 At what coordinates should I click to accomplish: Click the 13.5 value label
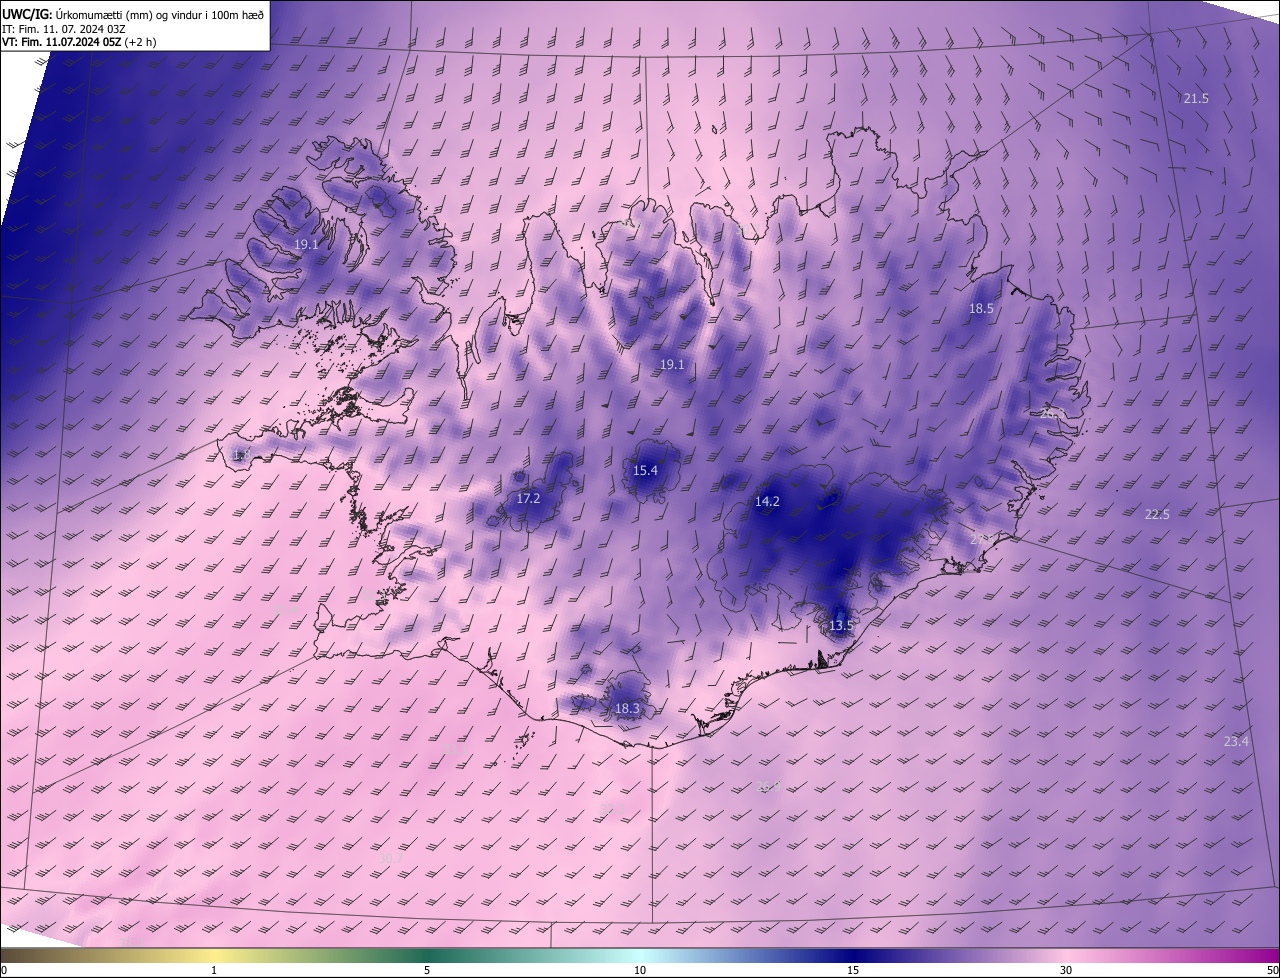(841, 626)
